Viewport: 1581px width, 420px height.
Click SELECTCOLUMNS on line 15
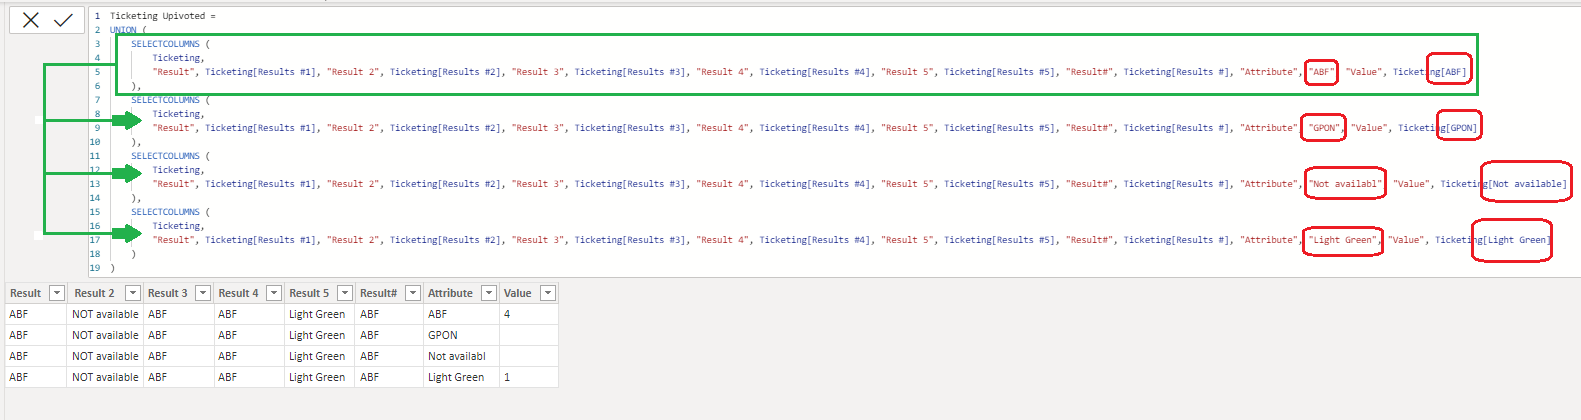pos(166,212)
